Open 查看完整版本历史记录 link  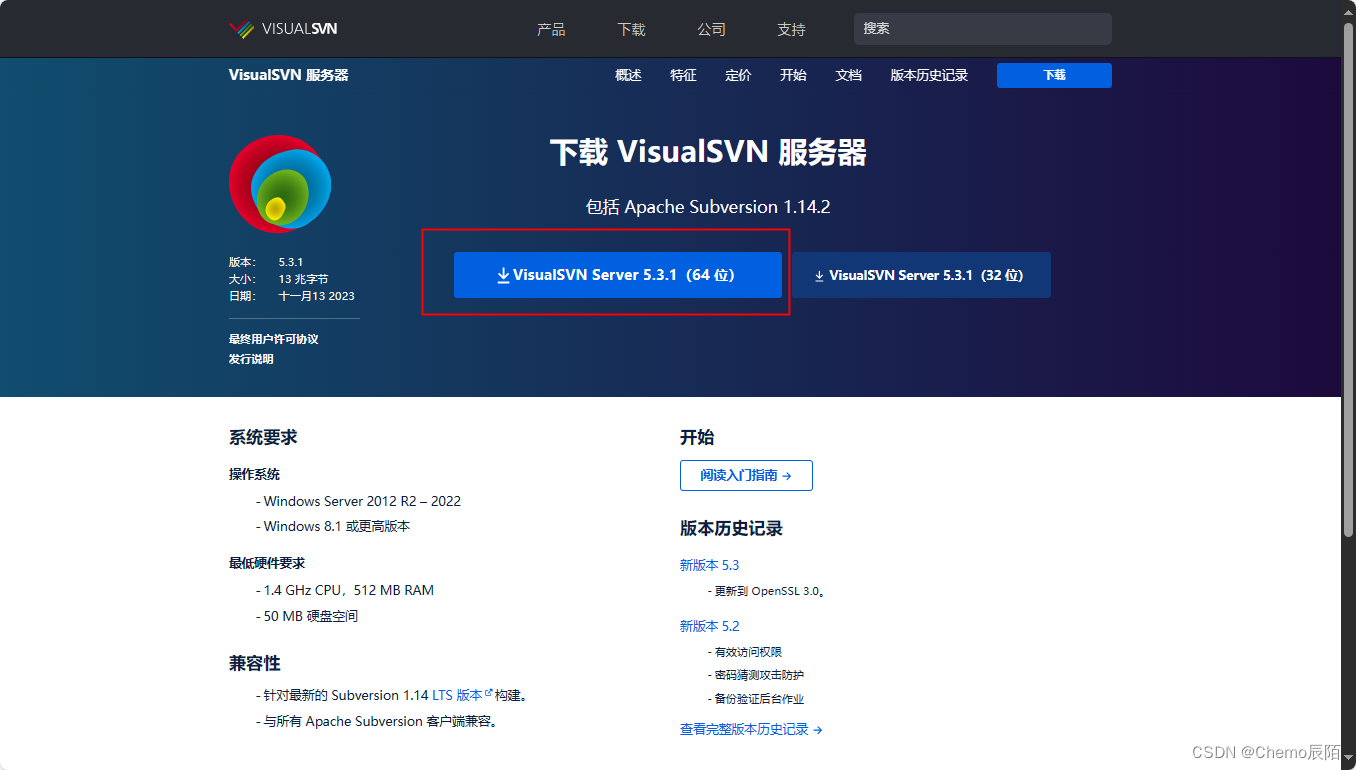751,729
